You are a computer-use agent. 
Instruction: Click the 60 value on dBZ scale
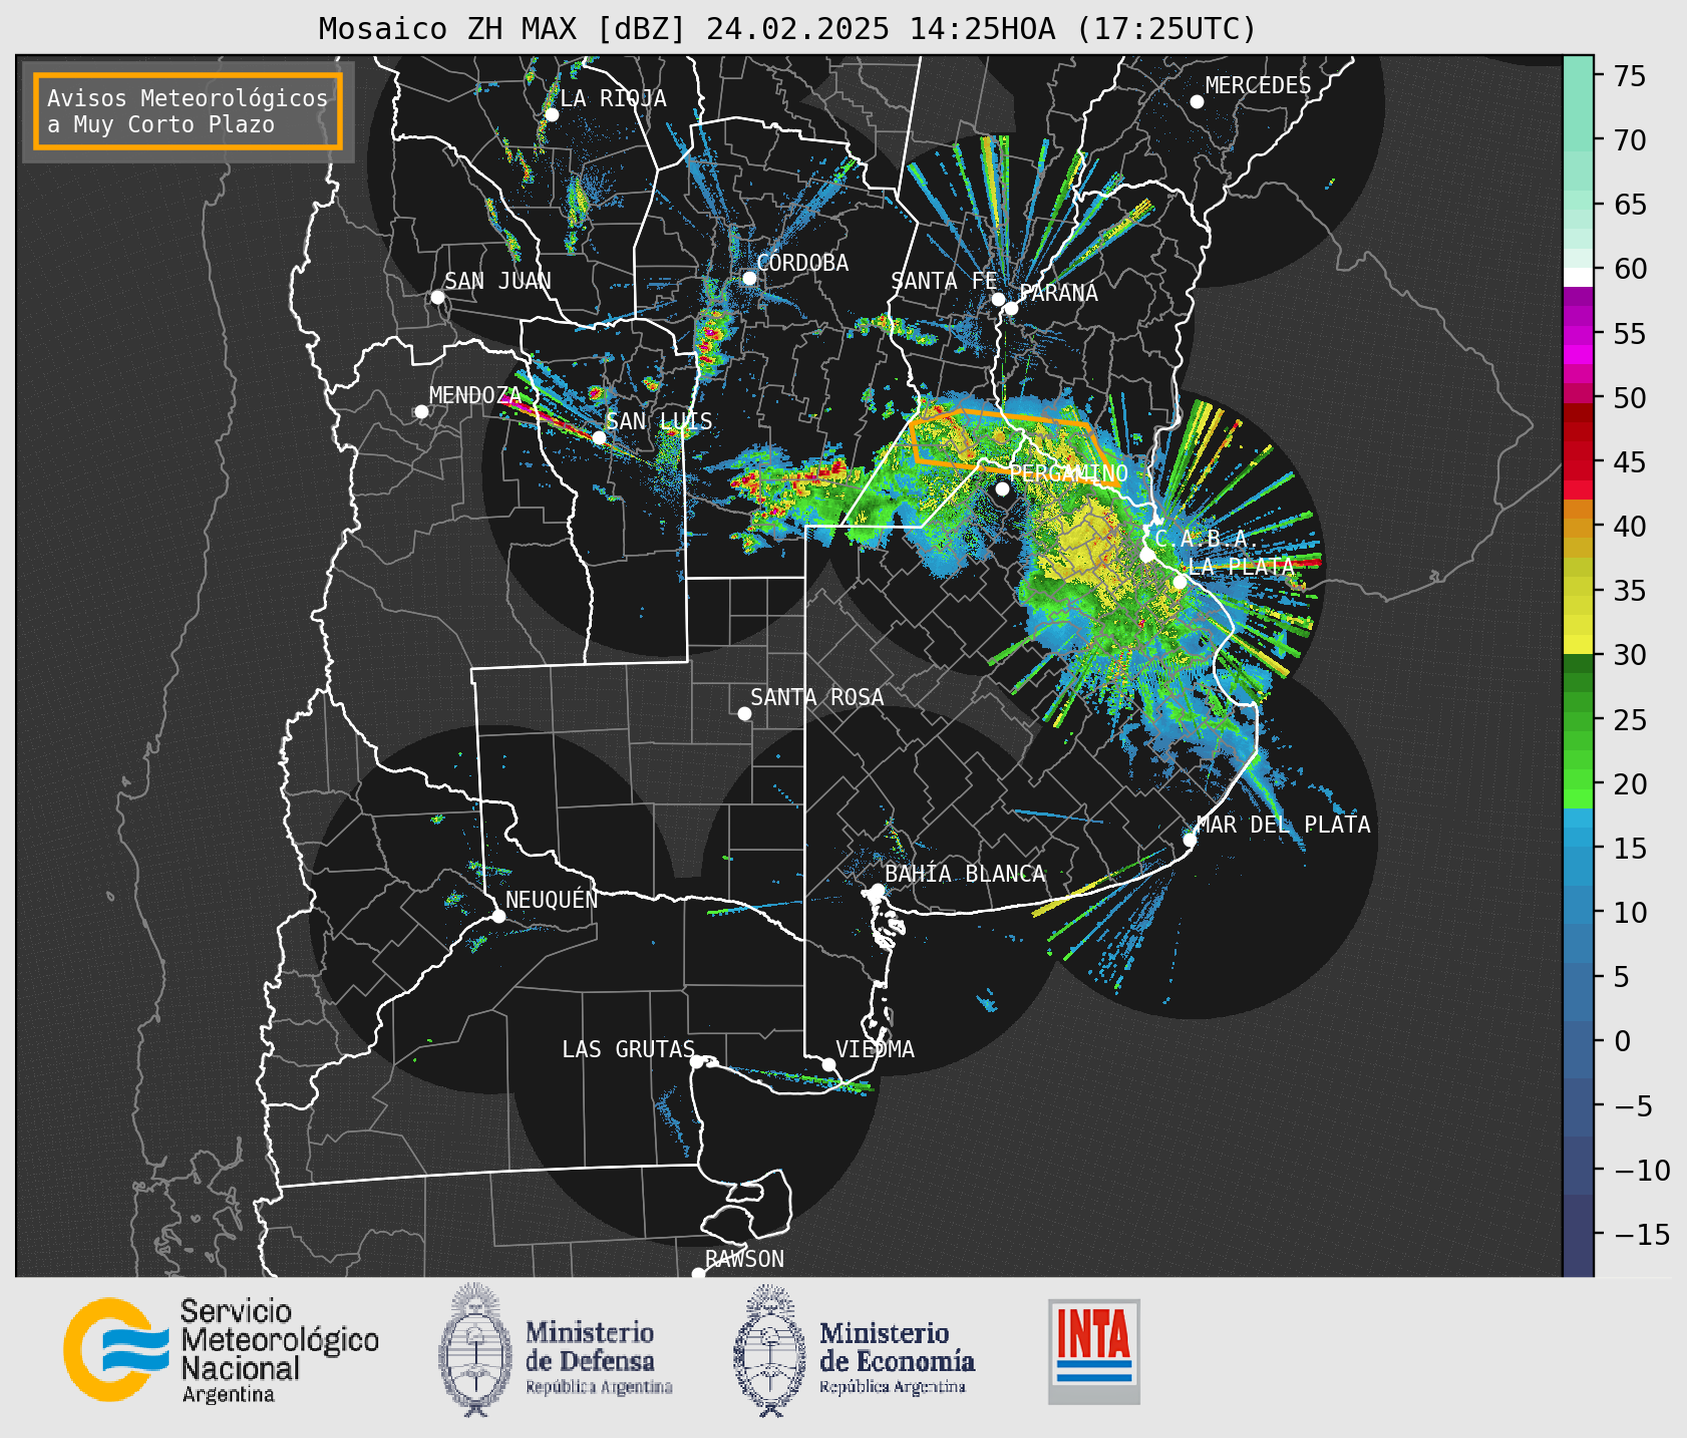tap(1630, 269)
